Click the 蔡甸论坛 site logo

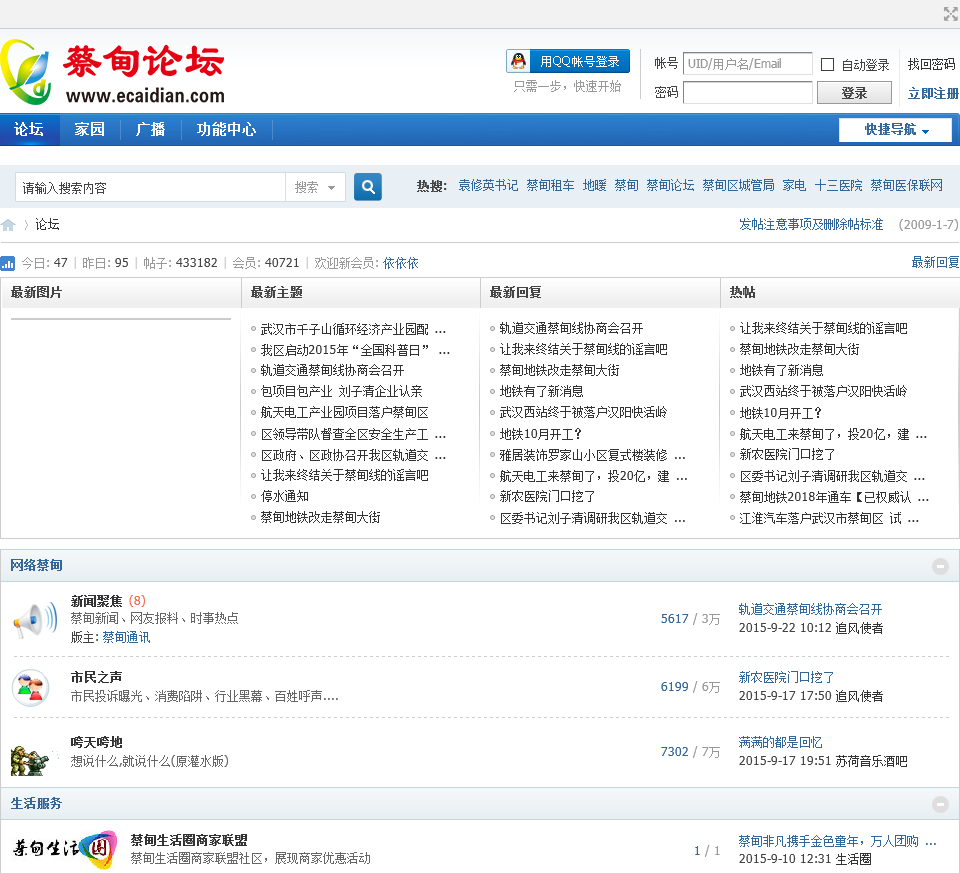(x=113, y=72)
